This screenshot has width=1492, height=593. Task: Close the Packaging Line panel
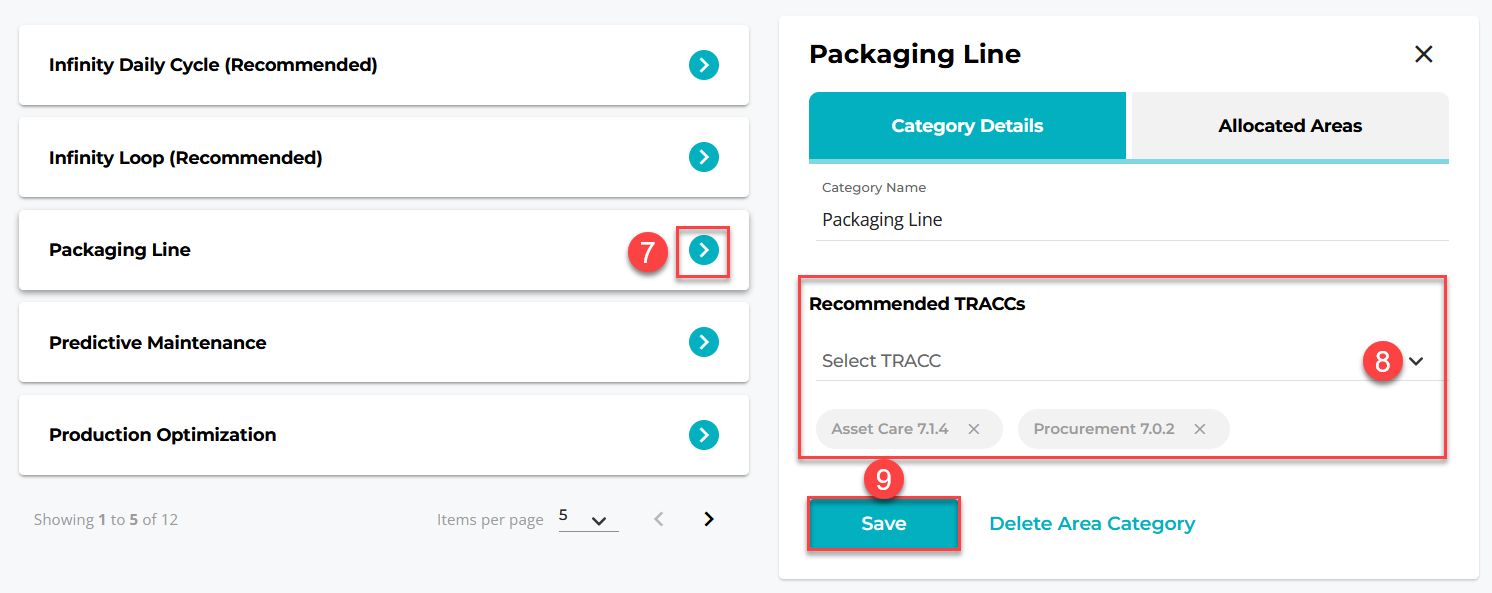pyautogui.click(x=1423, y=55)
